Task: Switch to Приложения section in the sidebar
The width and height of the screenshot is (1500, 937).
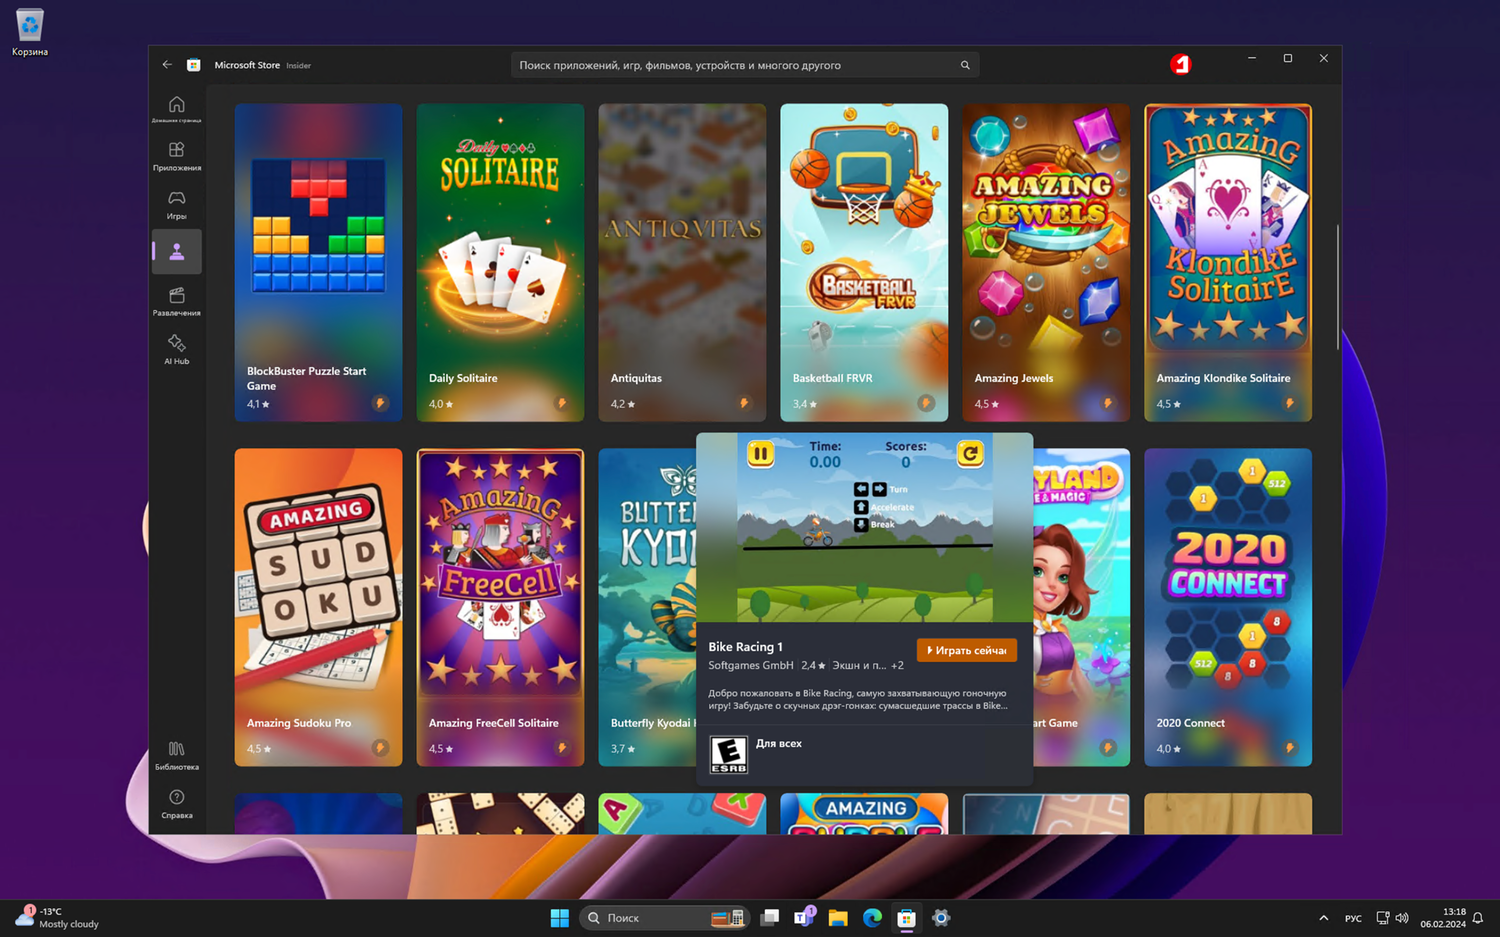Action: [177, 156]
